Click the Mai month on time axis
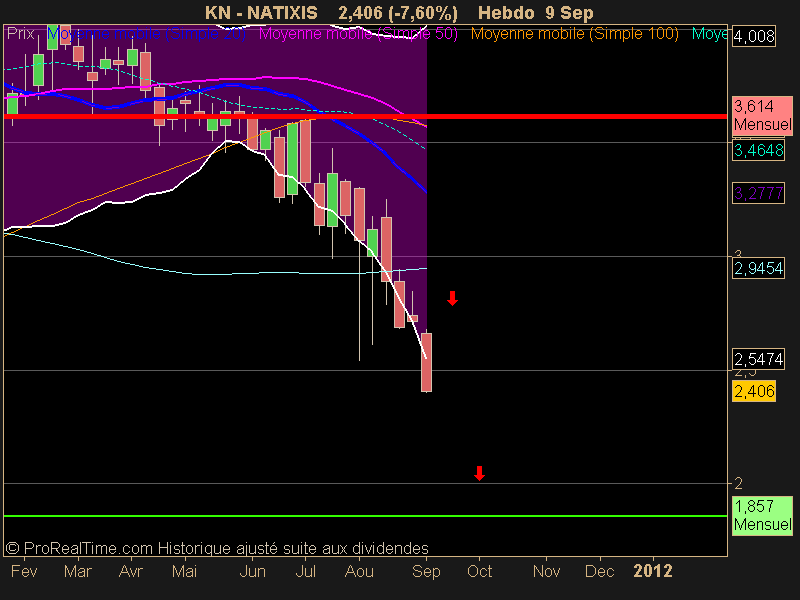Viewport: 800px width, 600px height. click(x=184, y=571)
